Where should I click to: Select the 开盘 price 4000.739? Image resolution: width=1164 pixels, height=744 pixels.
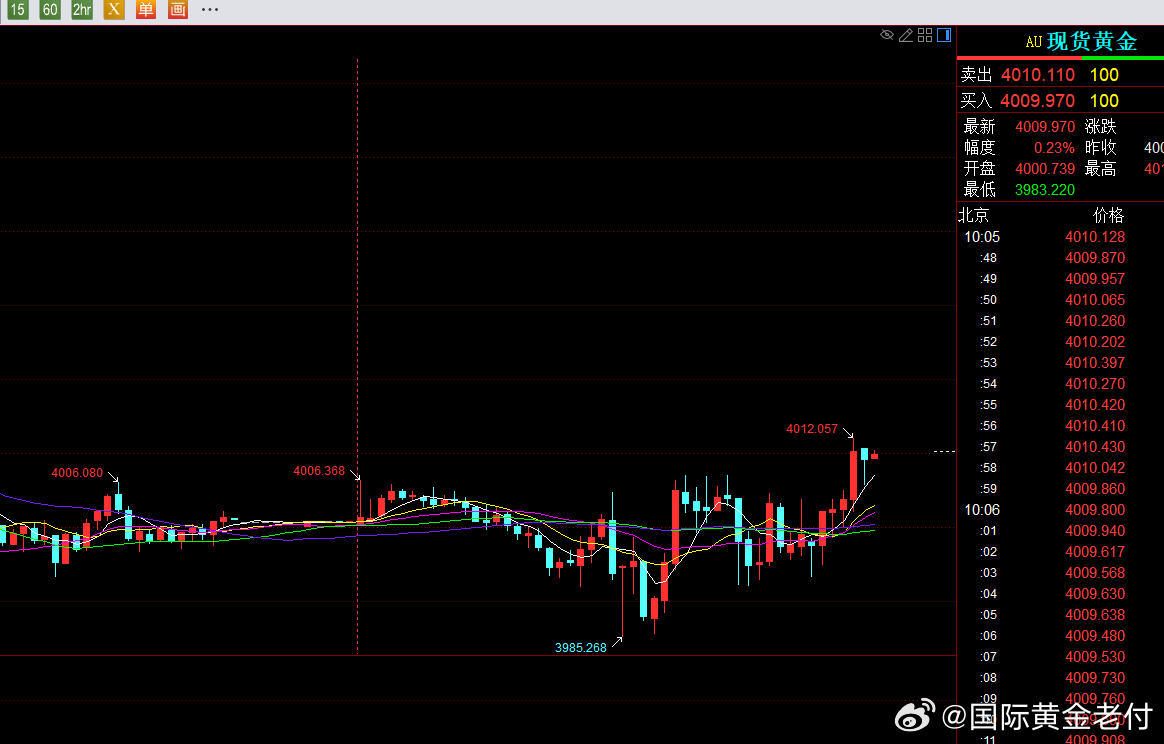tap(1044, 169)
